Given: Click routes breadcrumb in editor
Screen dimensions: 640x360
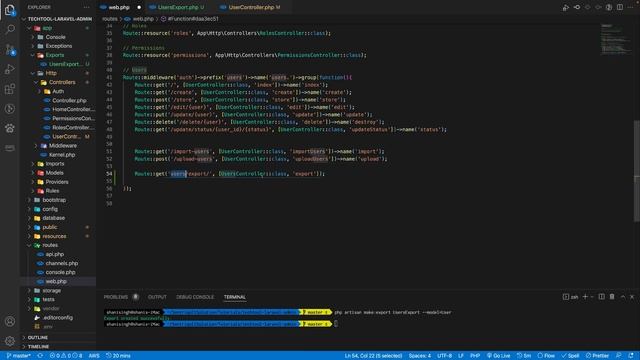Looking at the screenshot, I should (109, 19).
